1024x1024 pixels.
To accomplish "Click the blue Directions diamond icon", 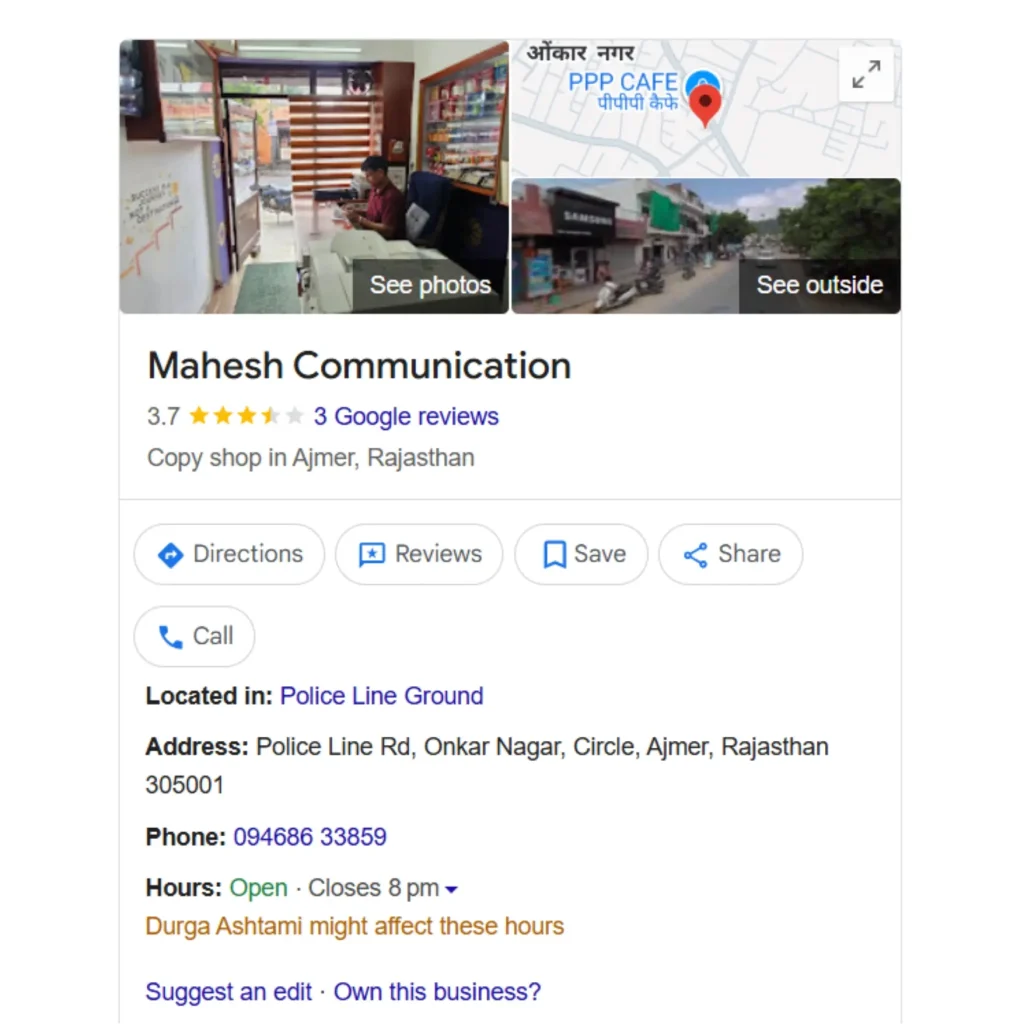I will [170, 554].
